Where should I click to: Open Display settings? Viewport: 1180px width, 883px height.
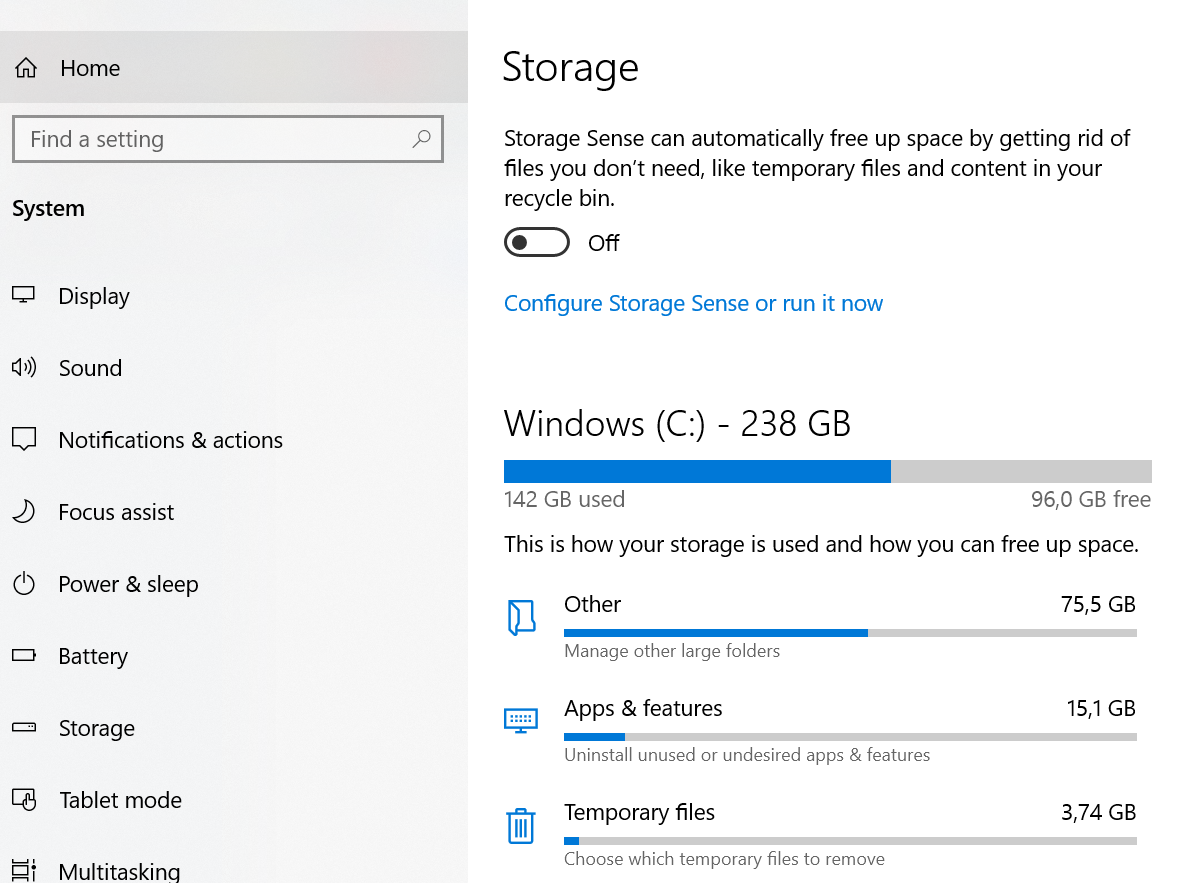[x=234, y=296]
